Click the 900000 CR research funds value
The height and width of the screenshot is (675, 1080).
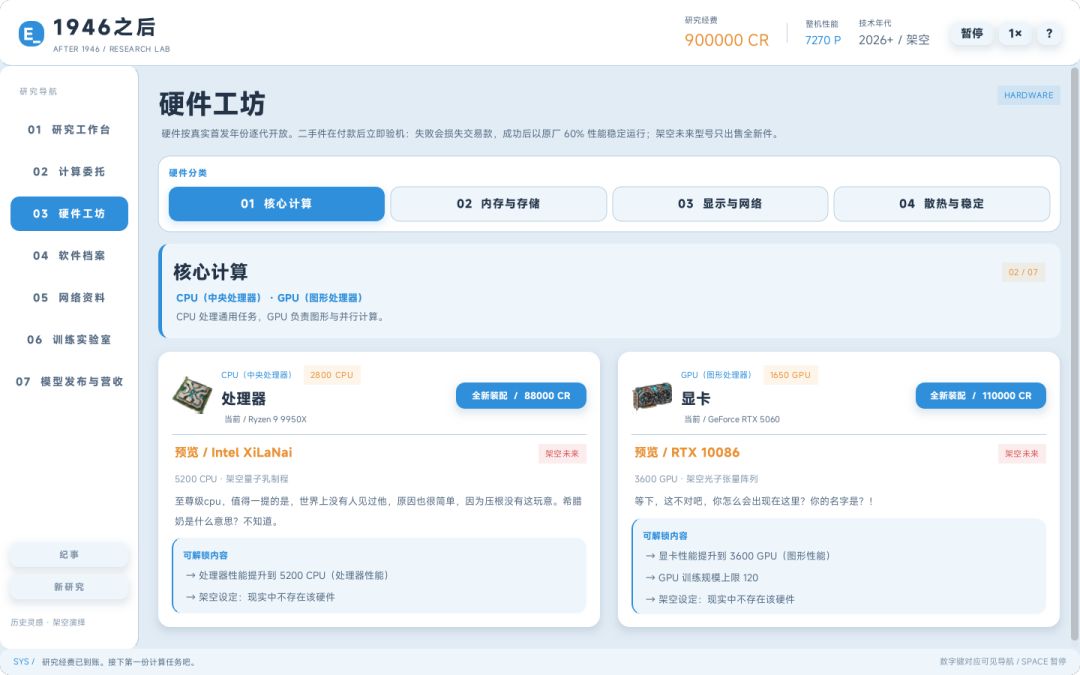coord(726,40)
